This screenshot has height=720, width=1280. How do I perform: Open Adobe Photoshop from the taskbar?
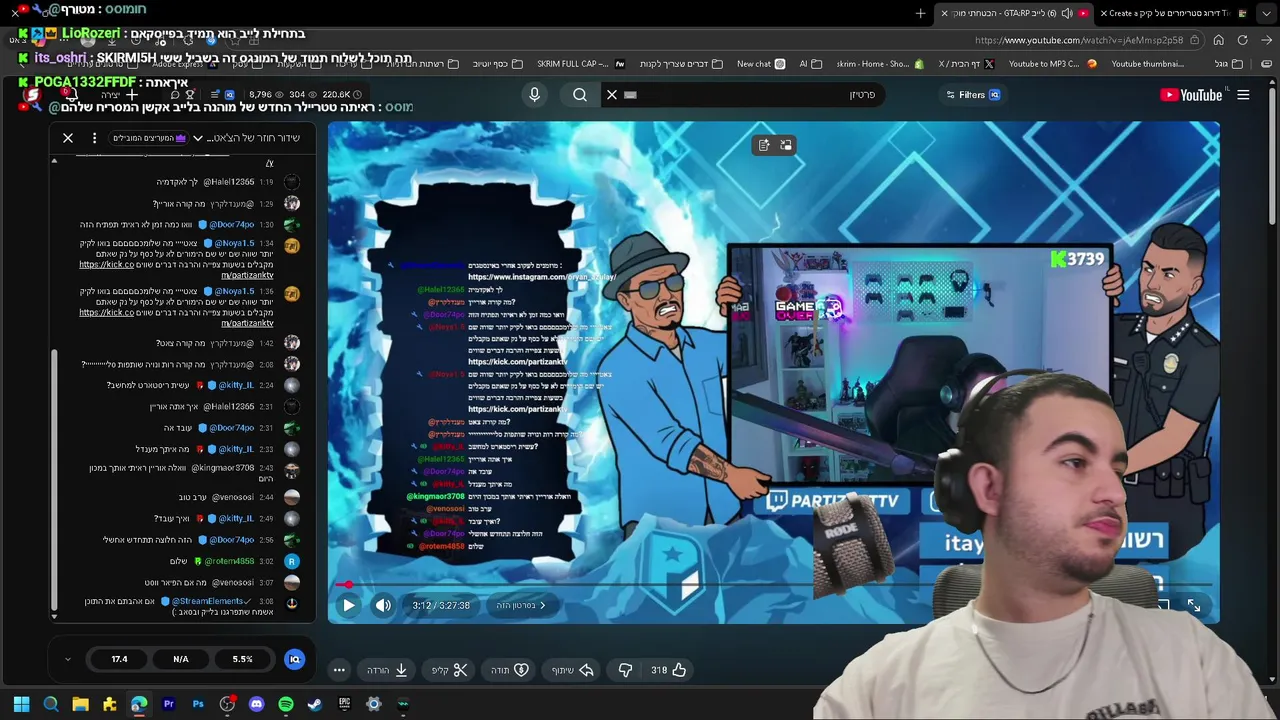coord(198,704)
